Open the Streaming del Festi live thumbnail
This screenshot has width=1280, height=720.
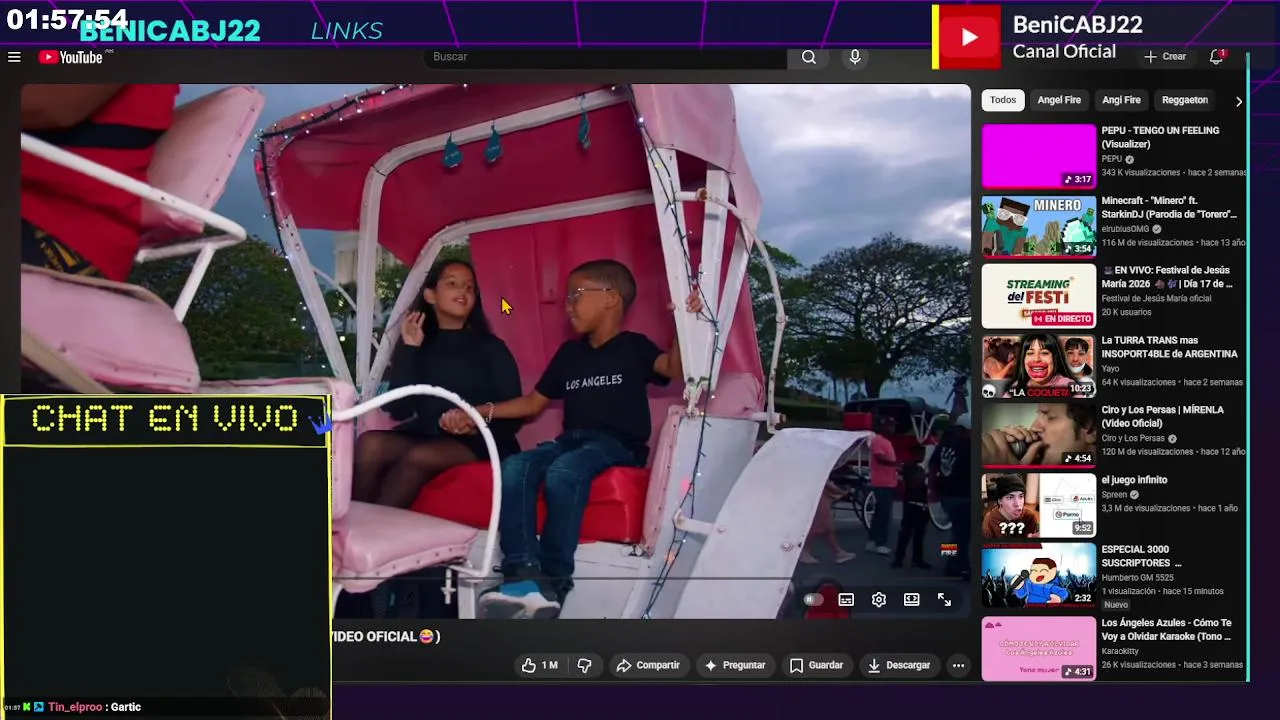[x=1039, y=296]
